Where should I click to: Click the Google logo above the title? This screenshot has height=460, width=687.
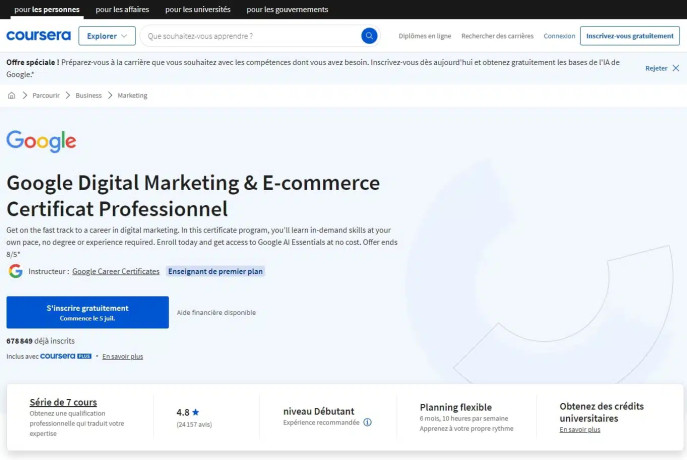point(41,141)
